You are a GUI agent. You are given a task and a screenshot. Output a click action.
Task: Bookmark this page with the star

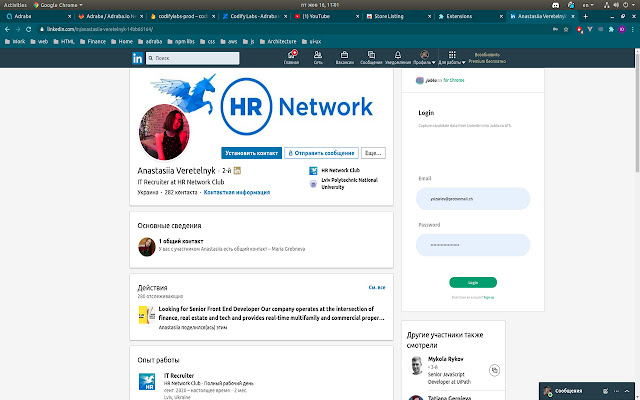(x=566, y=29)
